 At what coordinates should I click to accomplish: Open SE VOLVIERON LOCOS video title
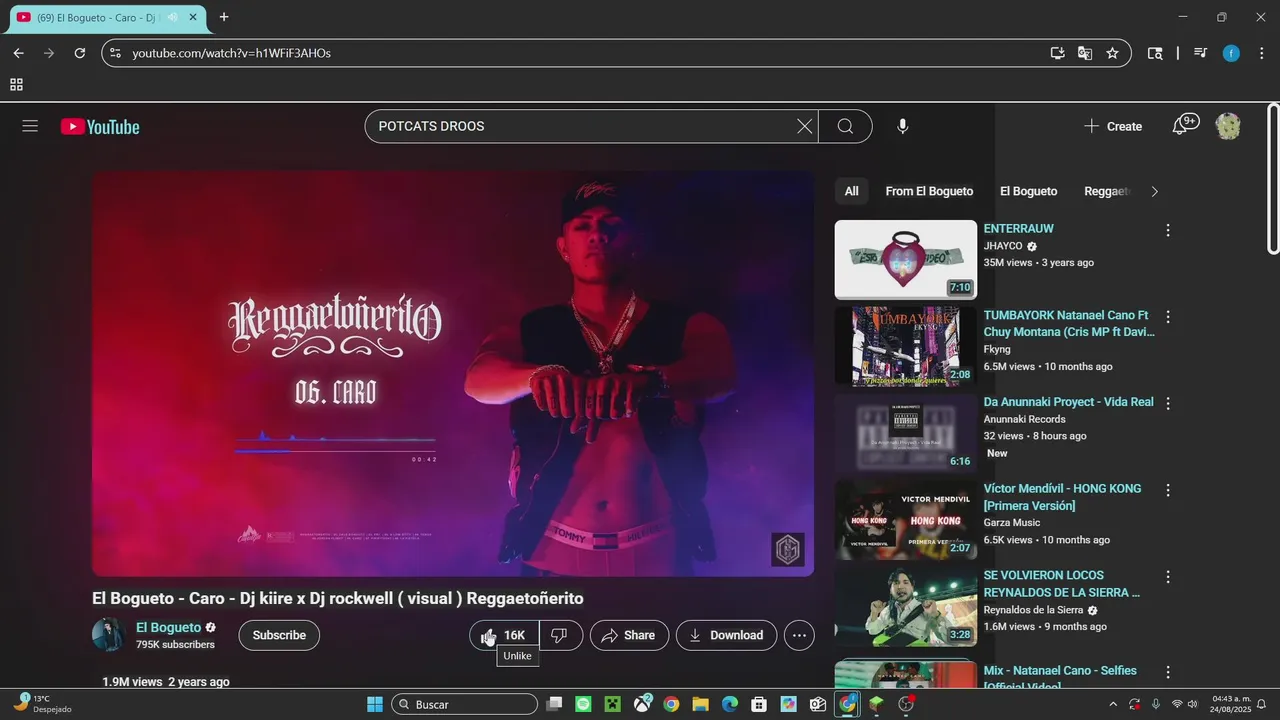click(1062, 584)
